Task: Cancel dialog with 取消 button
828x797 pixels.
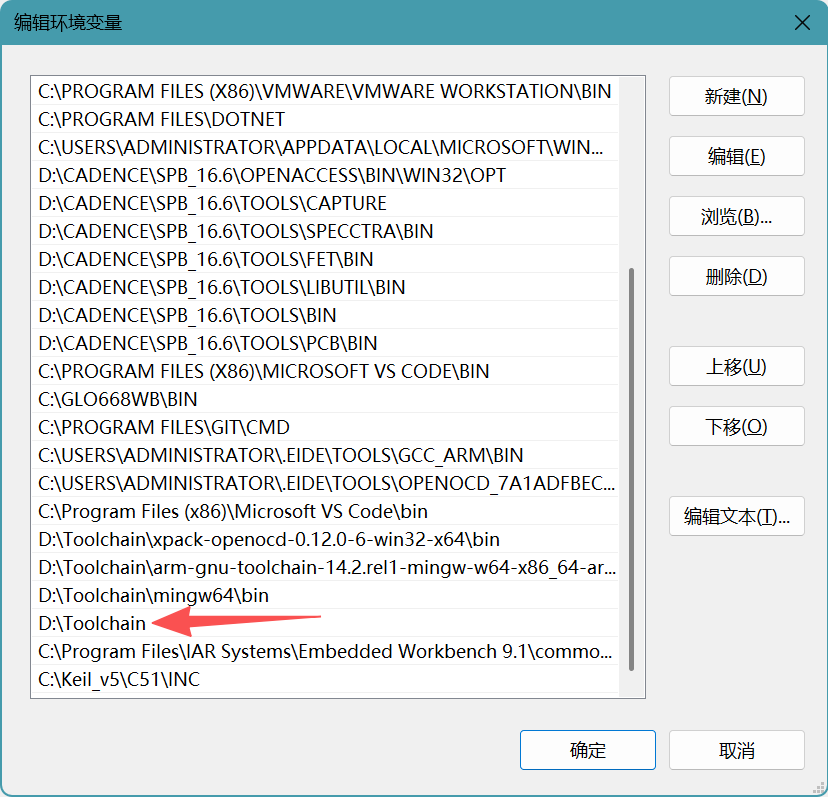Action: 737,750
